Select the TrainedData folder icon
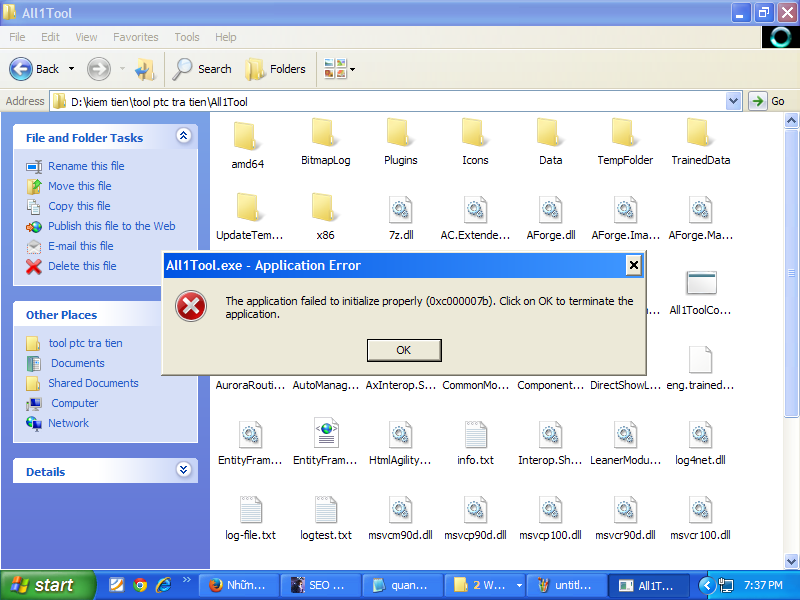 700,133
